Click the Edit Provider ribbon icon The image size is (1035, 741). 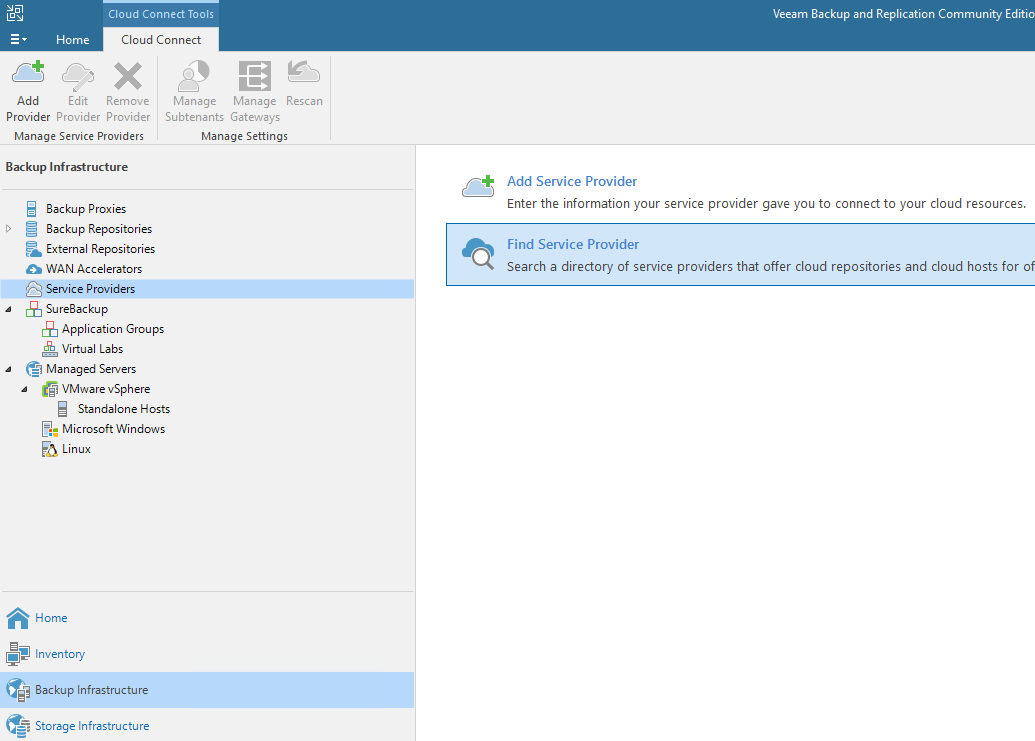78,76
